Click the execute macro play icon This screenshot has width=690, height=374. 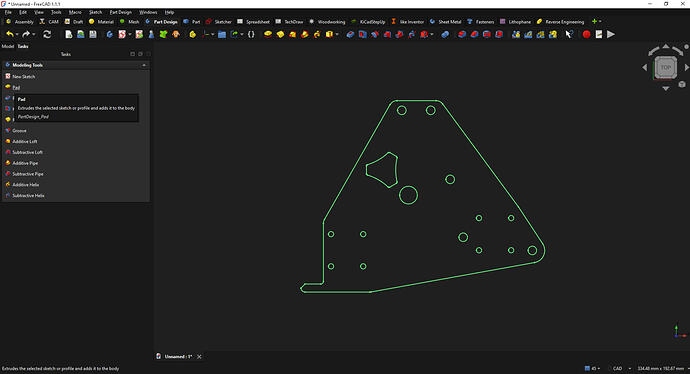tap(611, 34)
